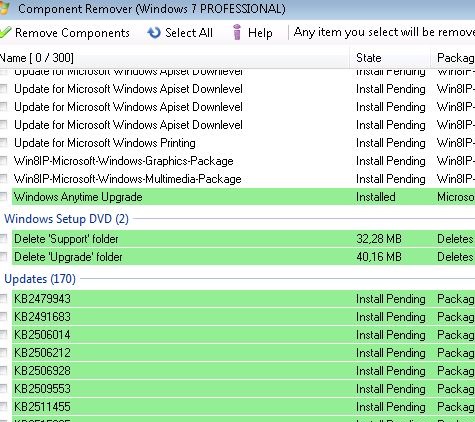475x422 pixels.
Task: Select the KB2506212 update name
Action: [x=42, y=353]
